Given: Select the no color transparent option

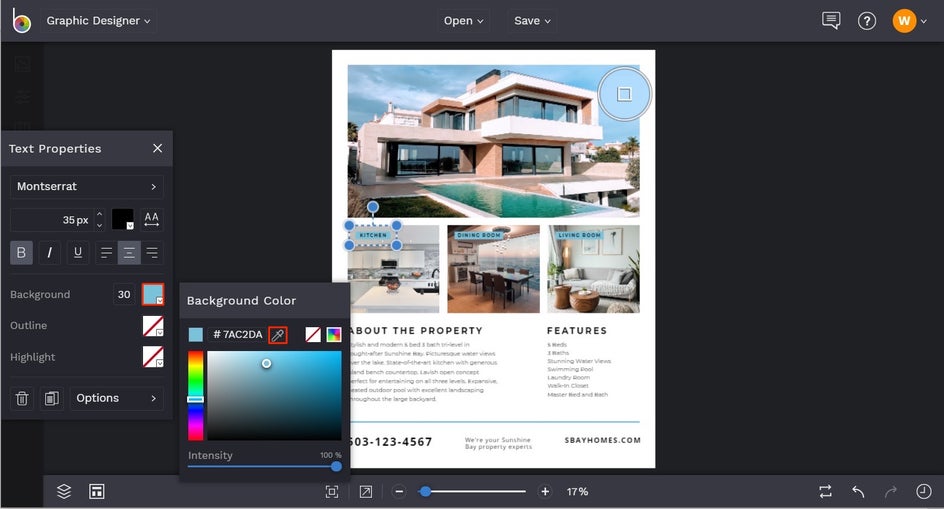Looking at the screenshot, I should [x=312, y=335].
